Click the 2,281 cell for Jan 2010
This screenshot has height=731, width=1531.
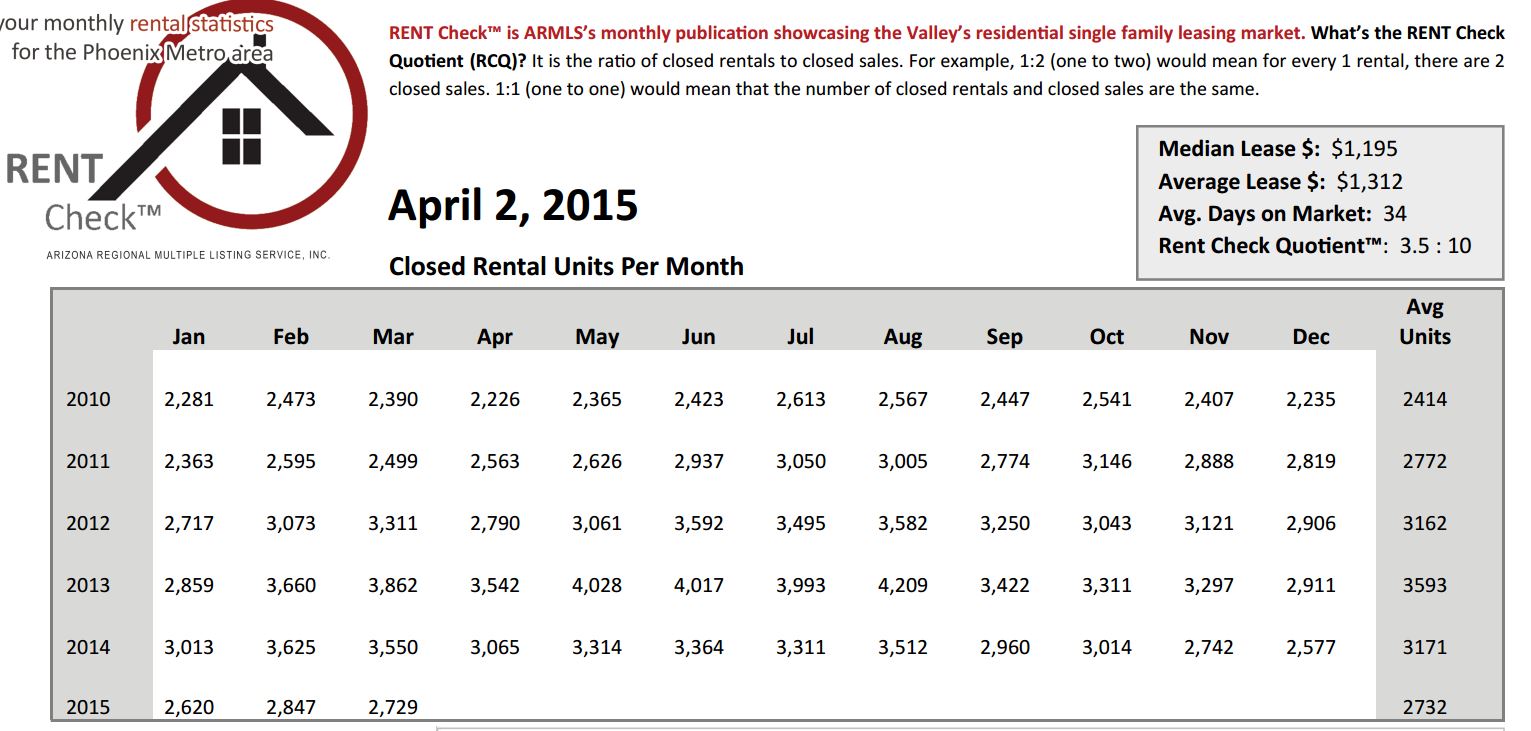click(189, 400)
